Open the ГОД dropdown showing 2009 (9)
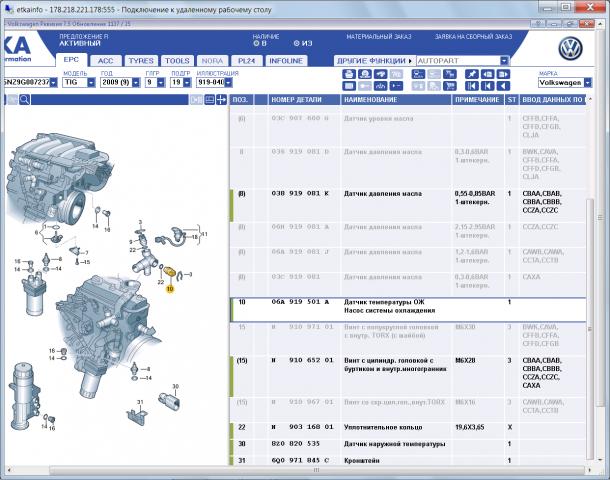 (x=136, y=82)
